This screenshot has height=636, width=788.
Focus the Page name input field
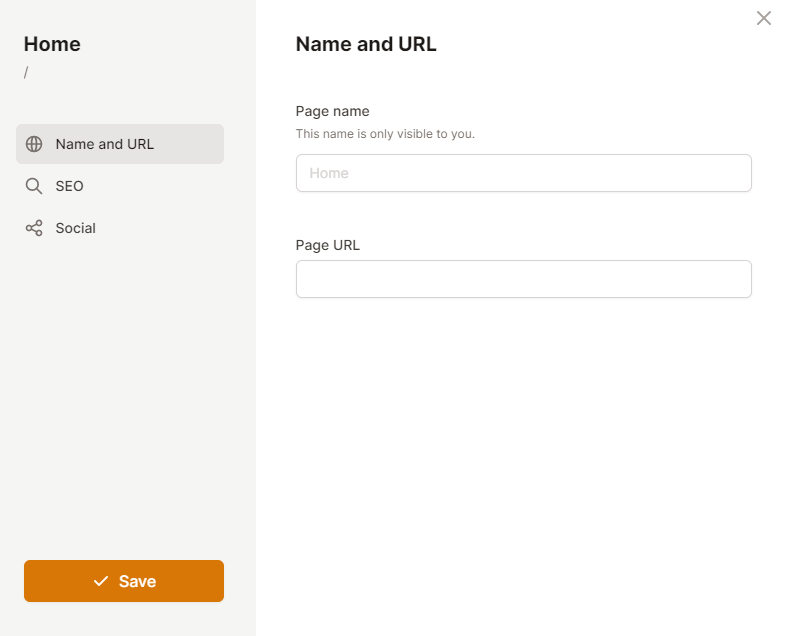523,173
